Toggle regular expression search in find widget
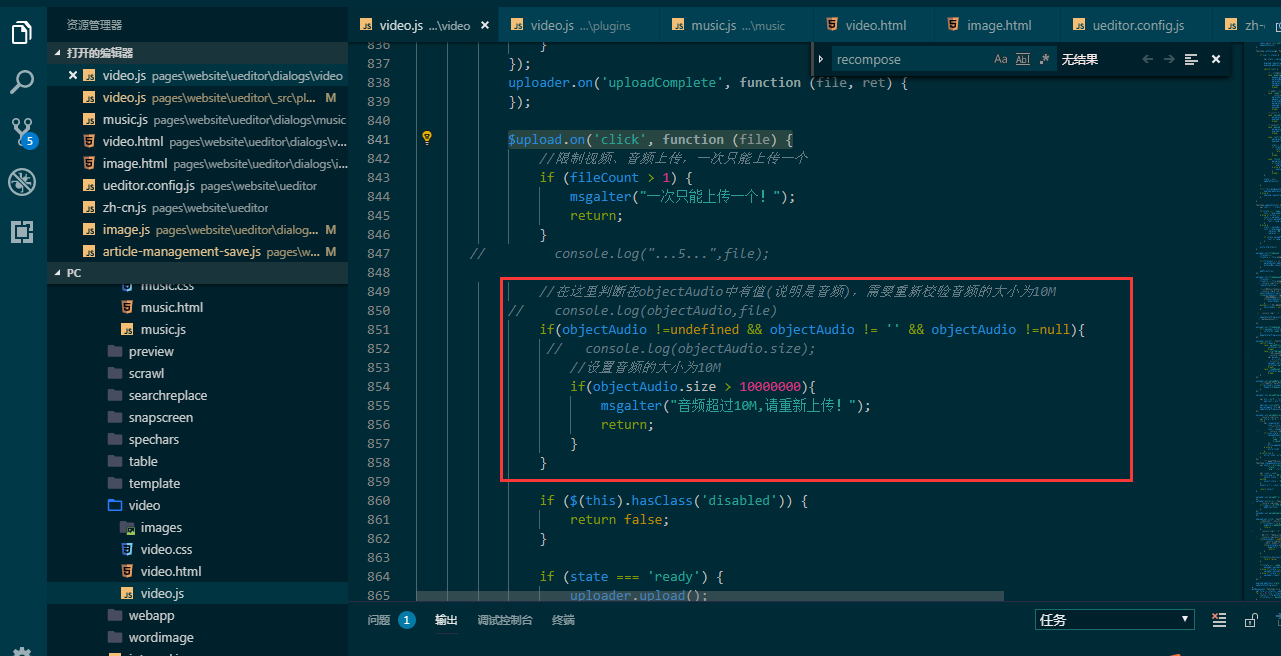The height and width of the screenshot is (656, 1281). pyautogui.click(x=1044, y=59)
